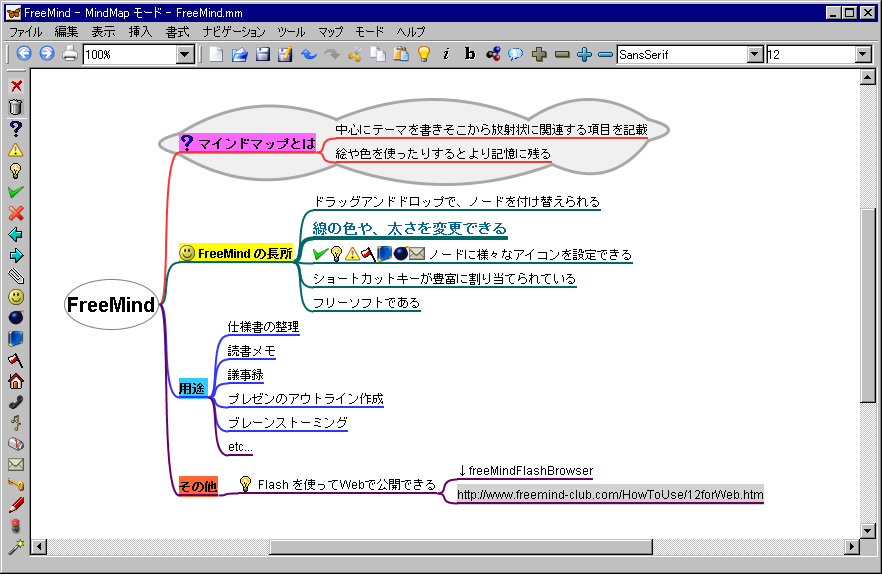Open the SansSerif font dropdown arrow

click(x=755, y=55)
